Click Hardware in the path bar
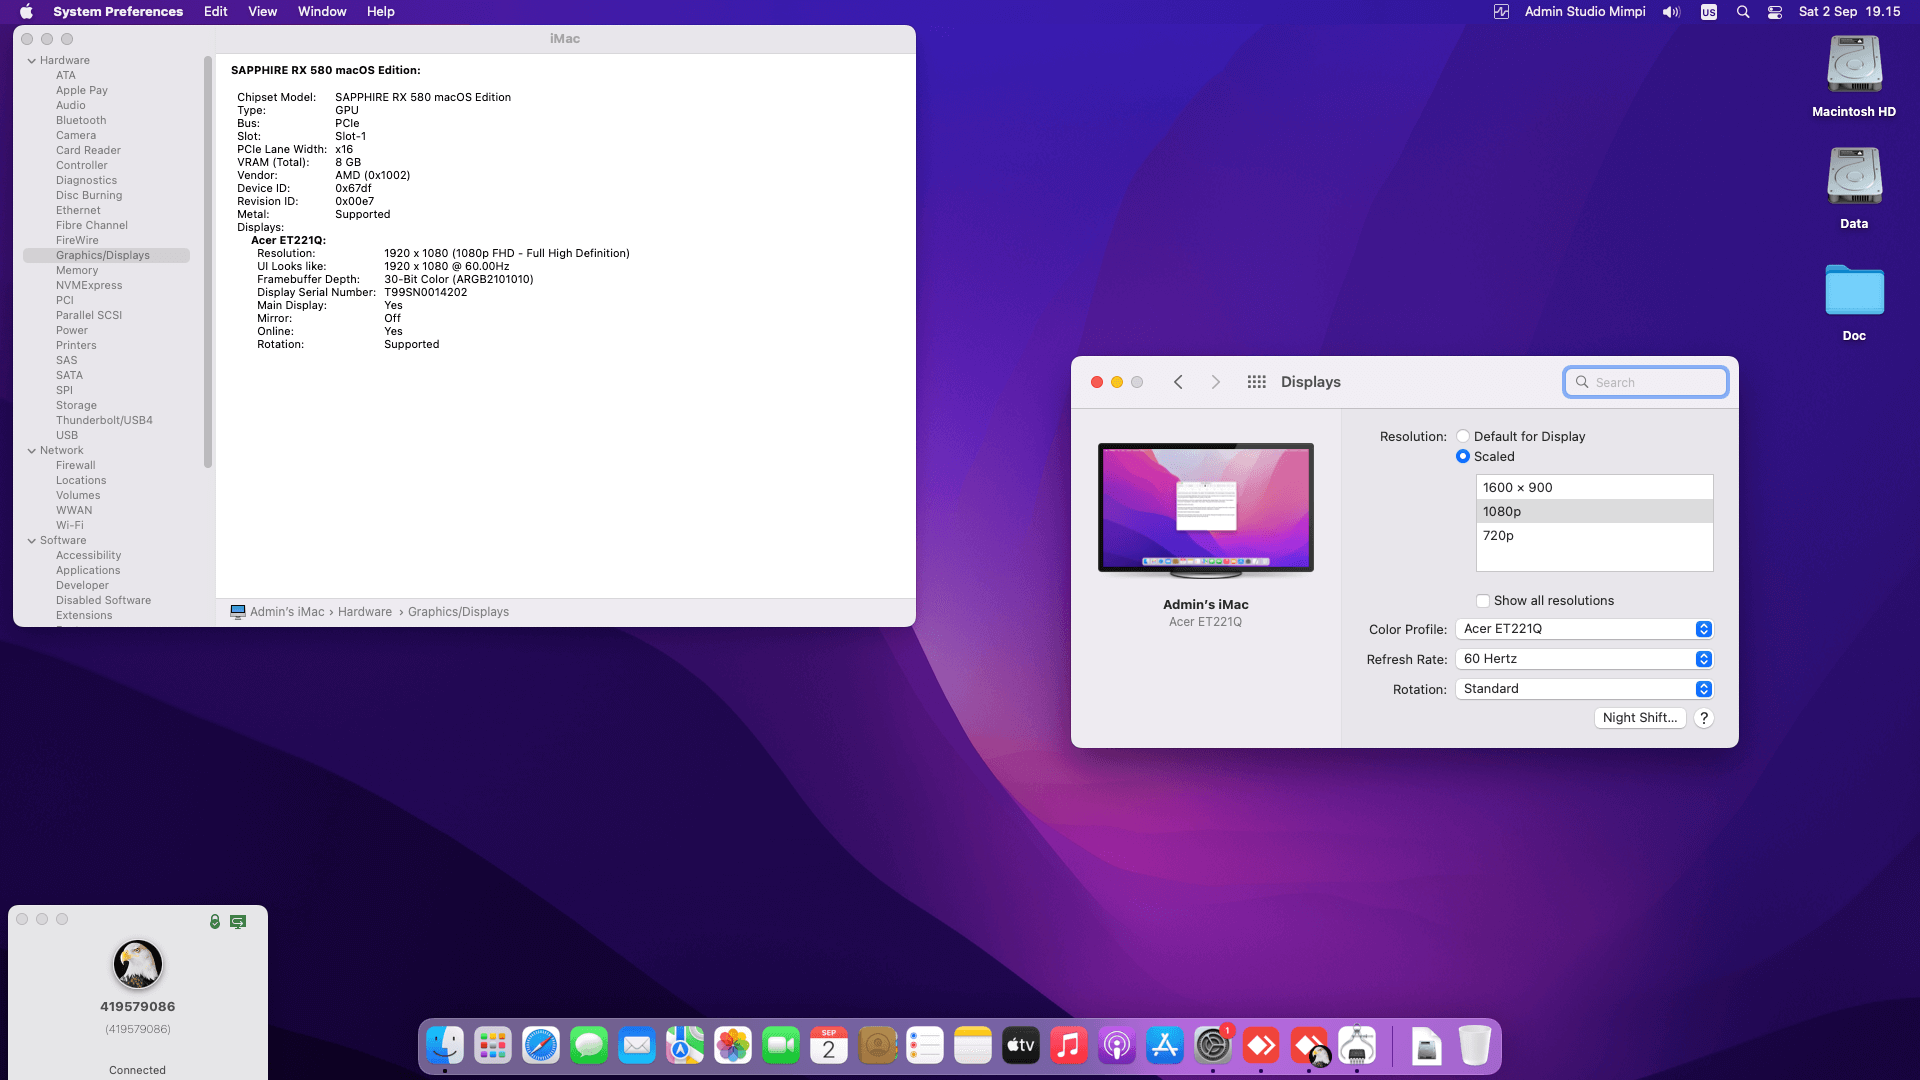This screenshot has height=1080, width=1920. (365, 612)
